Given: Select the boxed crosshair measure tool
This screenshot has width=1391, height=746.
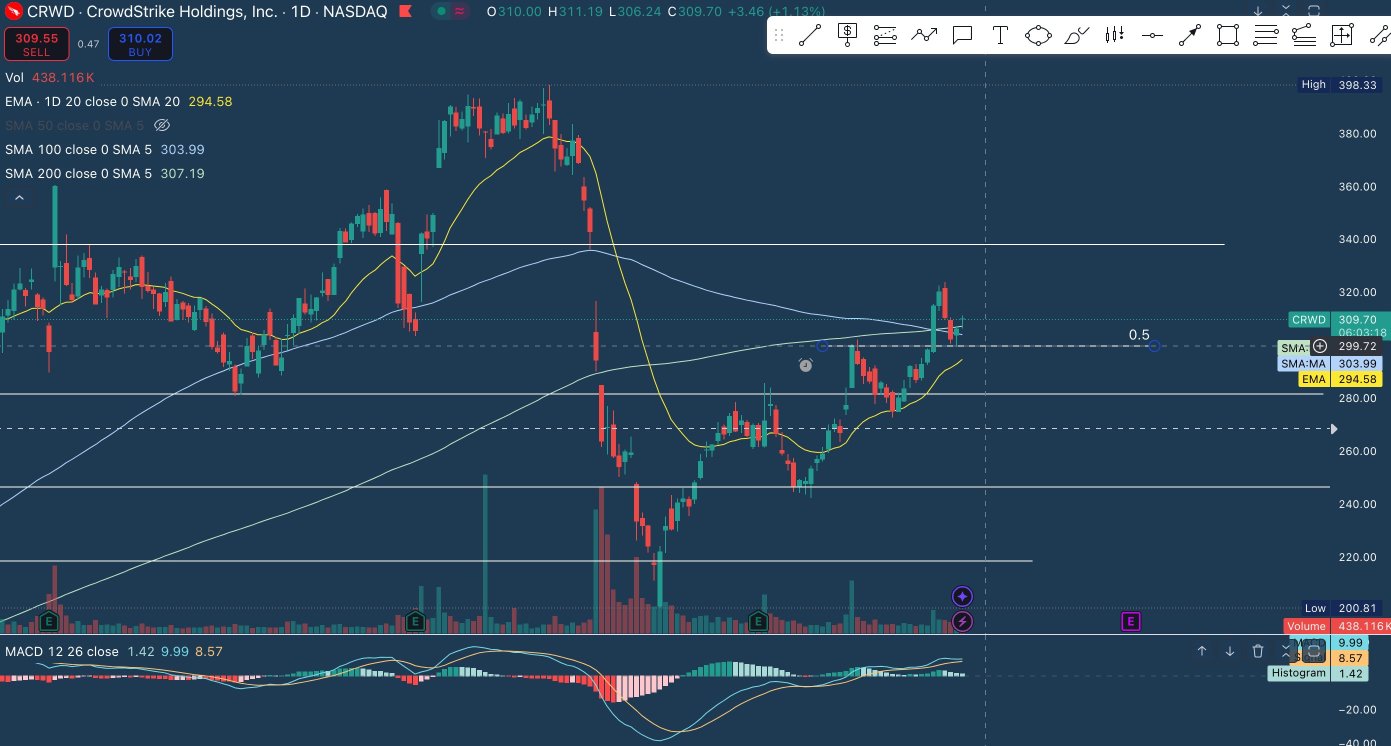Looking at the screenshot, I should 1341,36.
